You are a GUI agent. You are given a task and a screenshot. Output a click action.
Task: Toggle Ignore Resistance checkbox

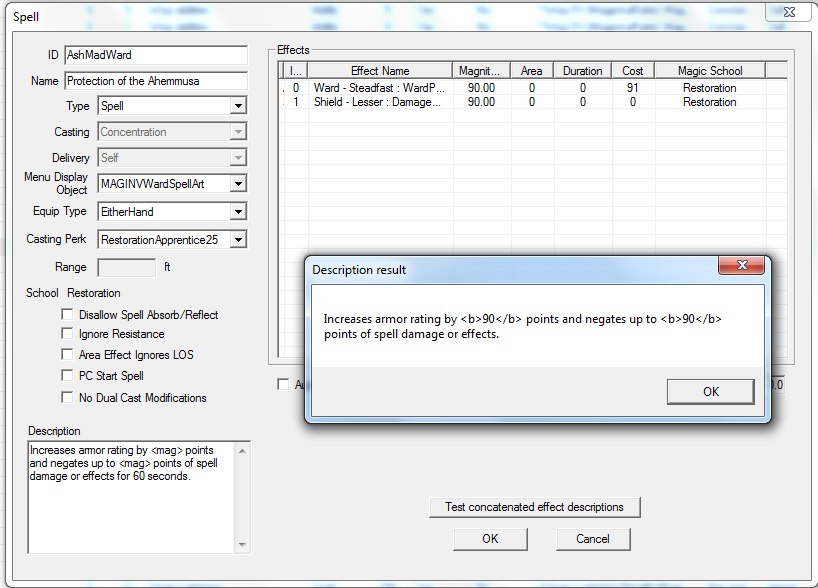click(67, 334)
